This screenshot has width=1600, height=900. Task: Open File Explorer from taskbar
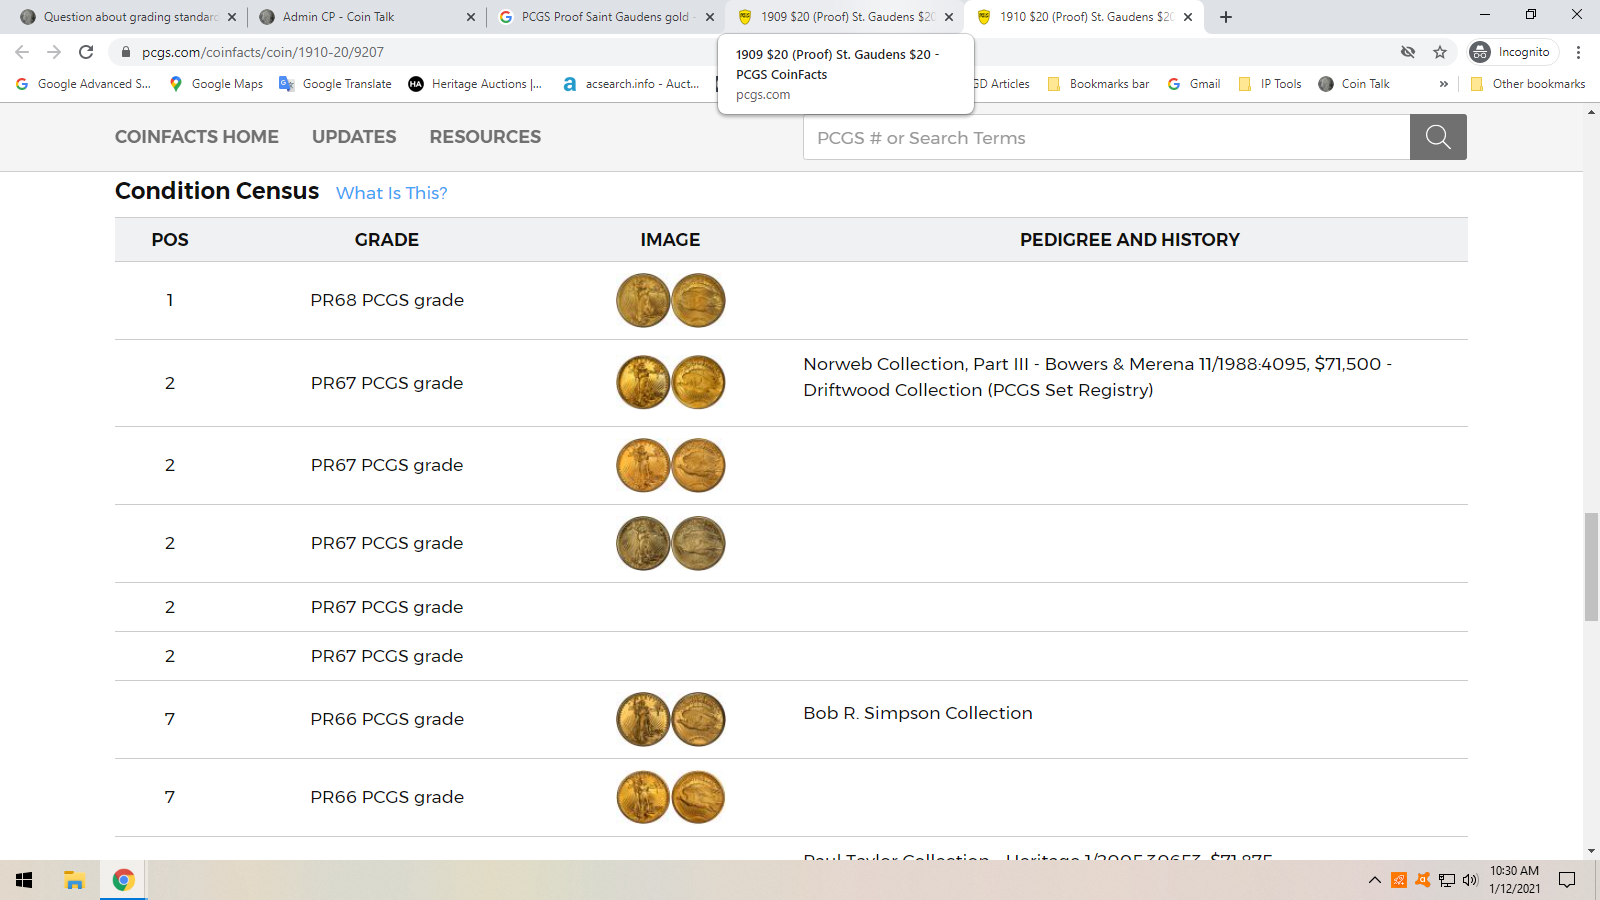click(x=74, y=880)
